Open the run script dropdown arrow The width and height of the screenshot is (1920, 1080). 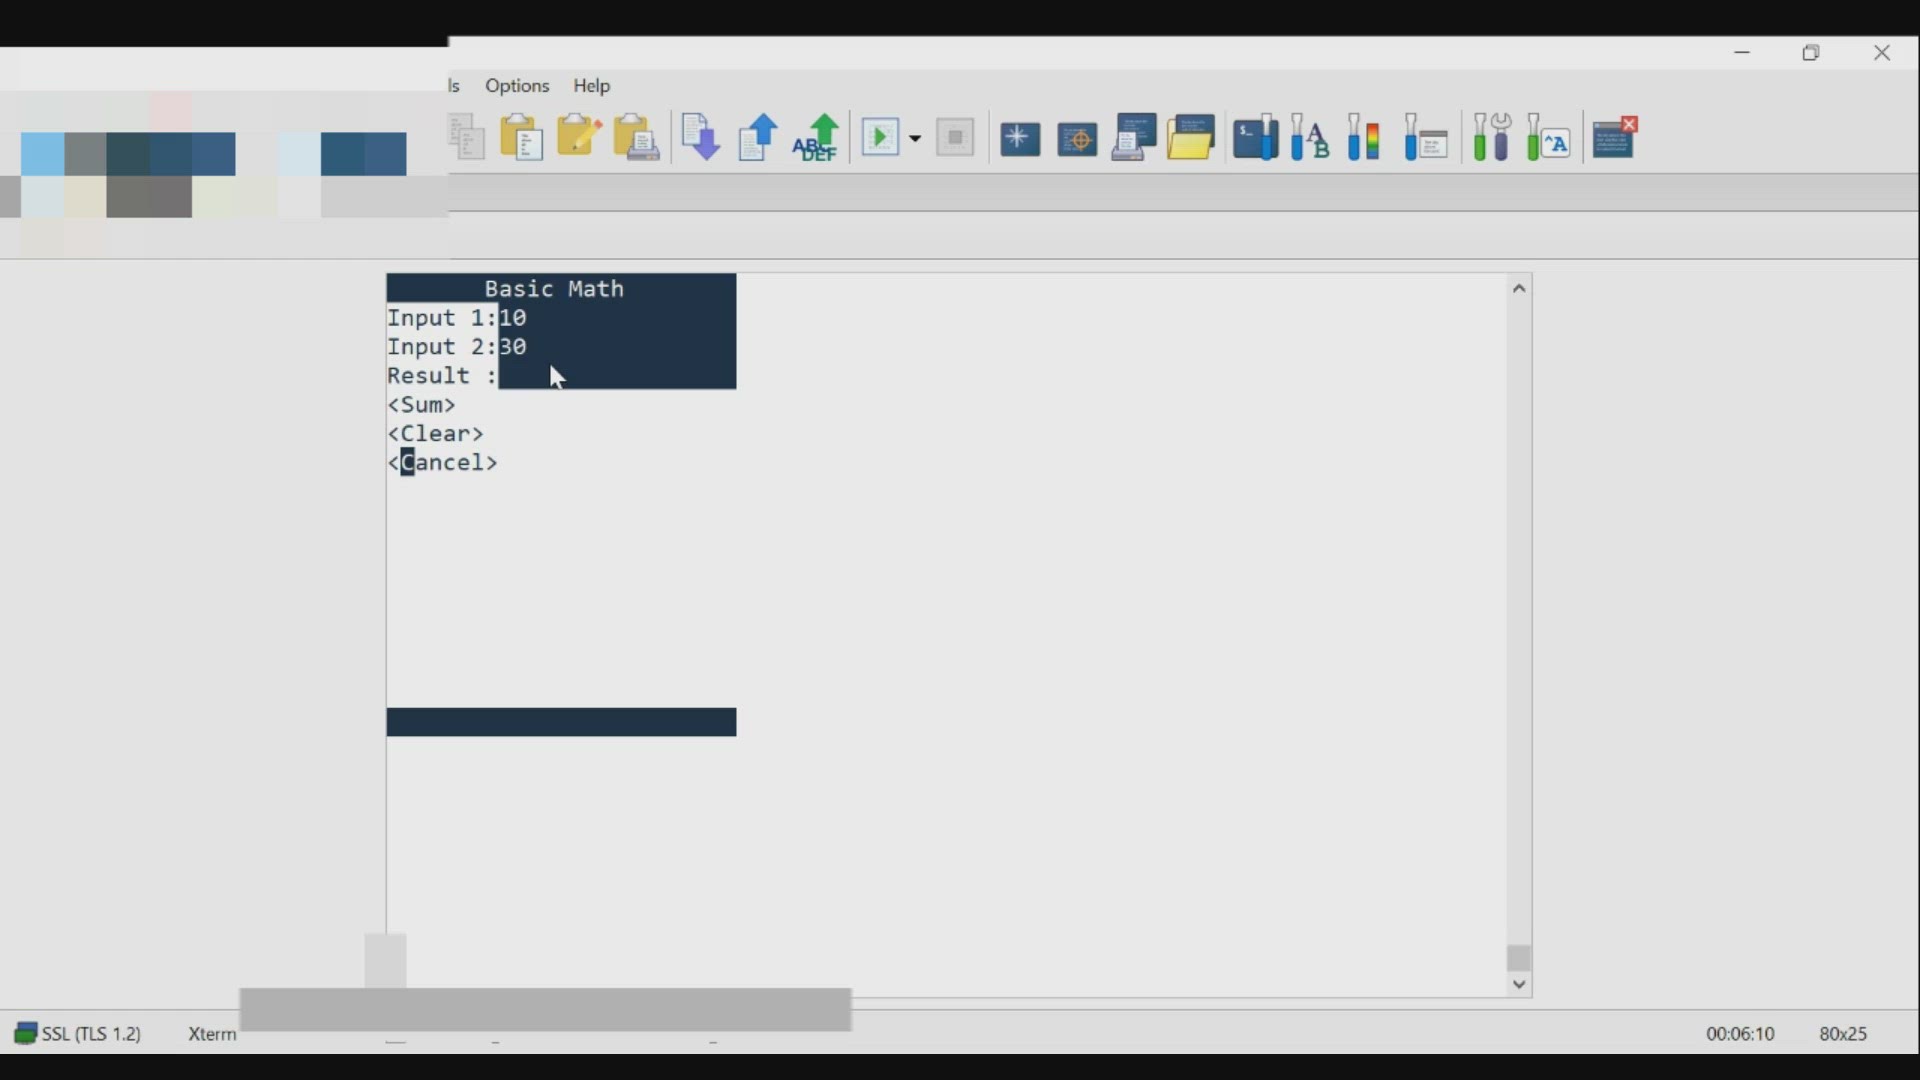pyautogui.click(x=914, y=139)
